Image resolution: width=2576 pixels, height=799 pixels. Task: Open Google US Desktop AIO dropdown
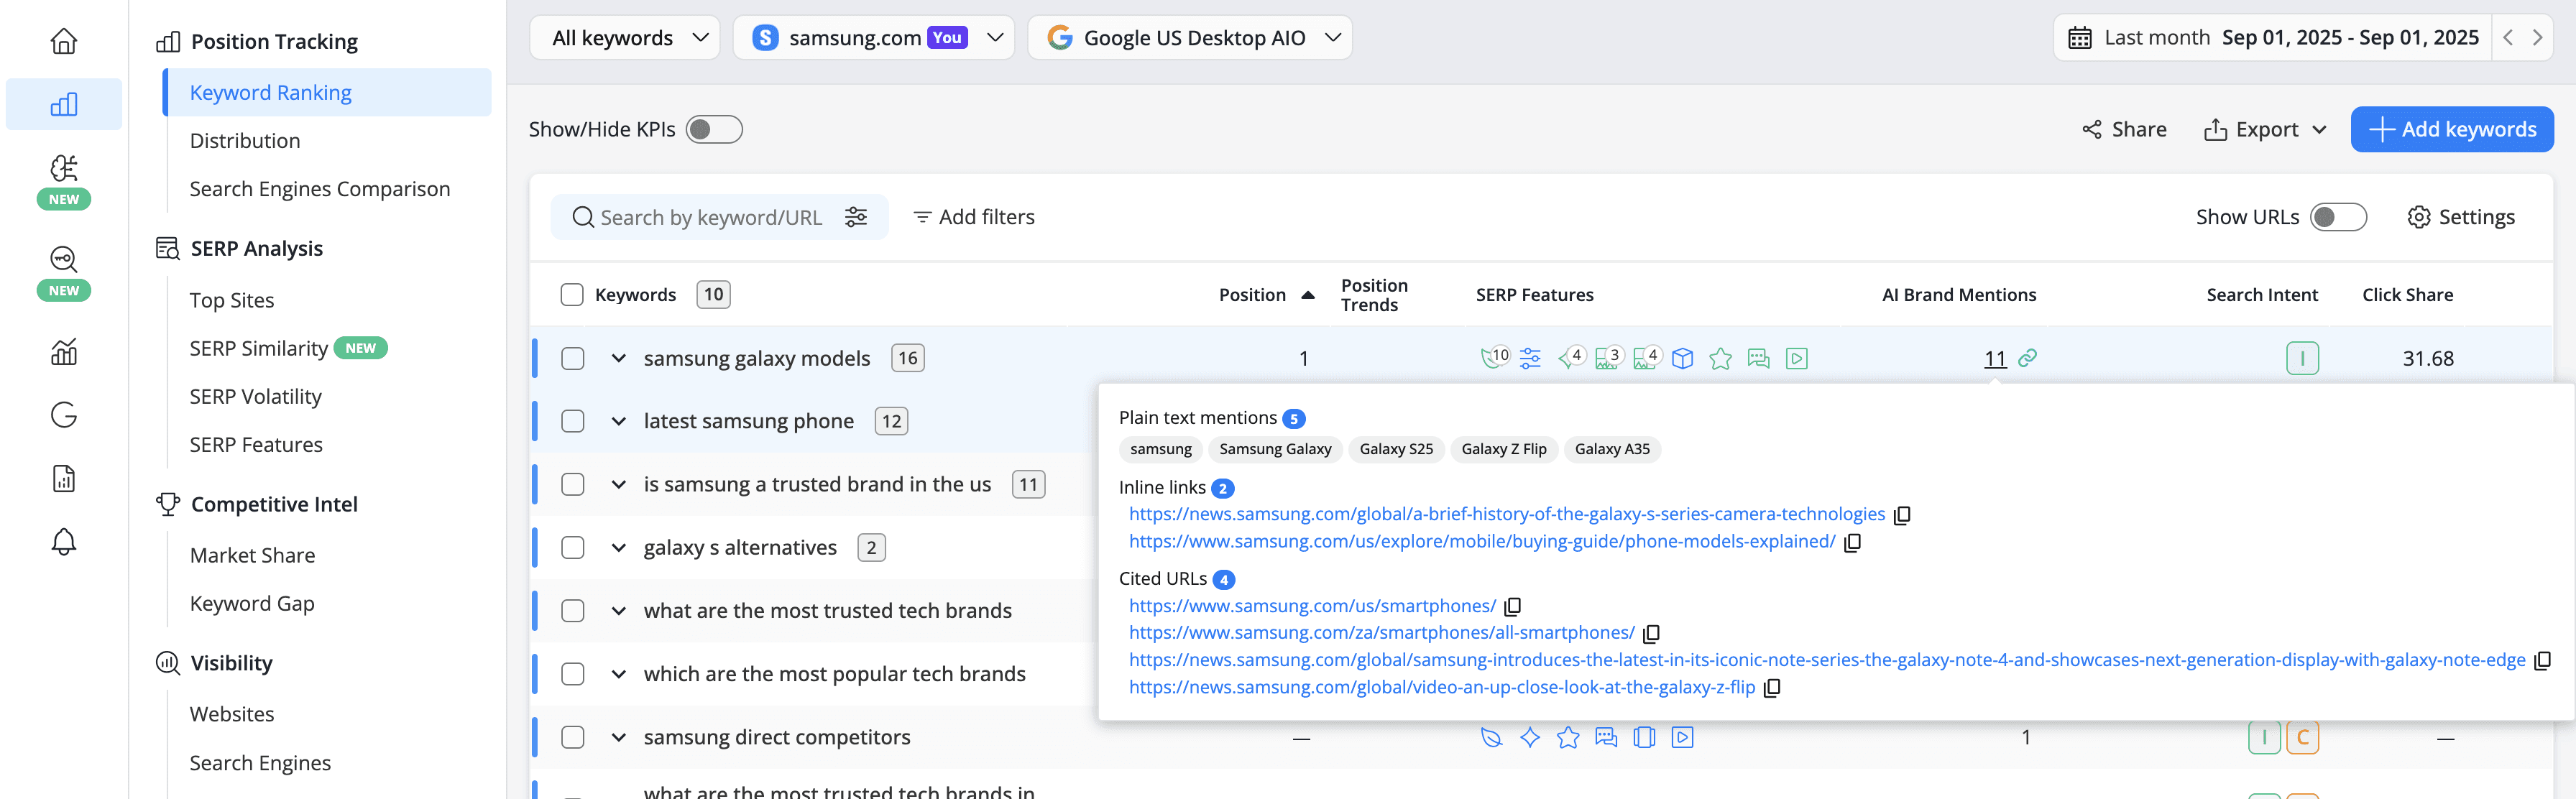coord(1189,38)
